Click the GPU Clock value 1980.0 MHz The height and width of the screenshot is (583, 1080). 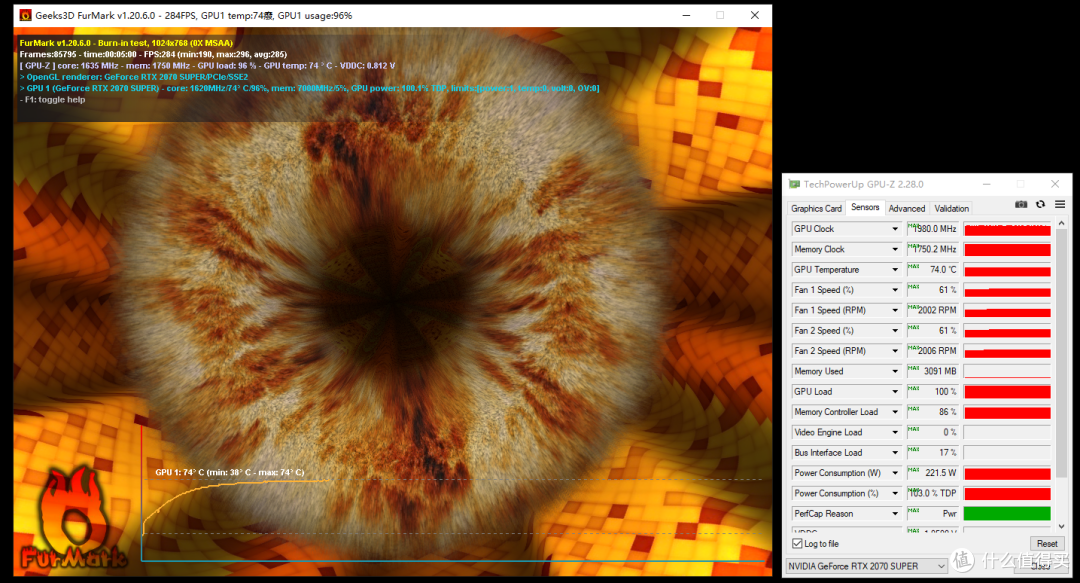(x=933, y=229)
